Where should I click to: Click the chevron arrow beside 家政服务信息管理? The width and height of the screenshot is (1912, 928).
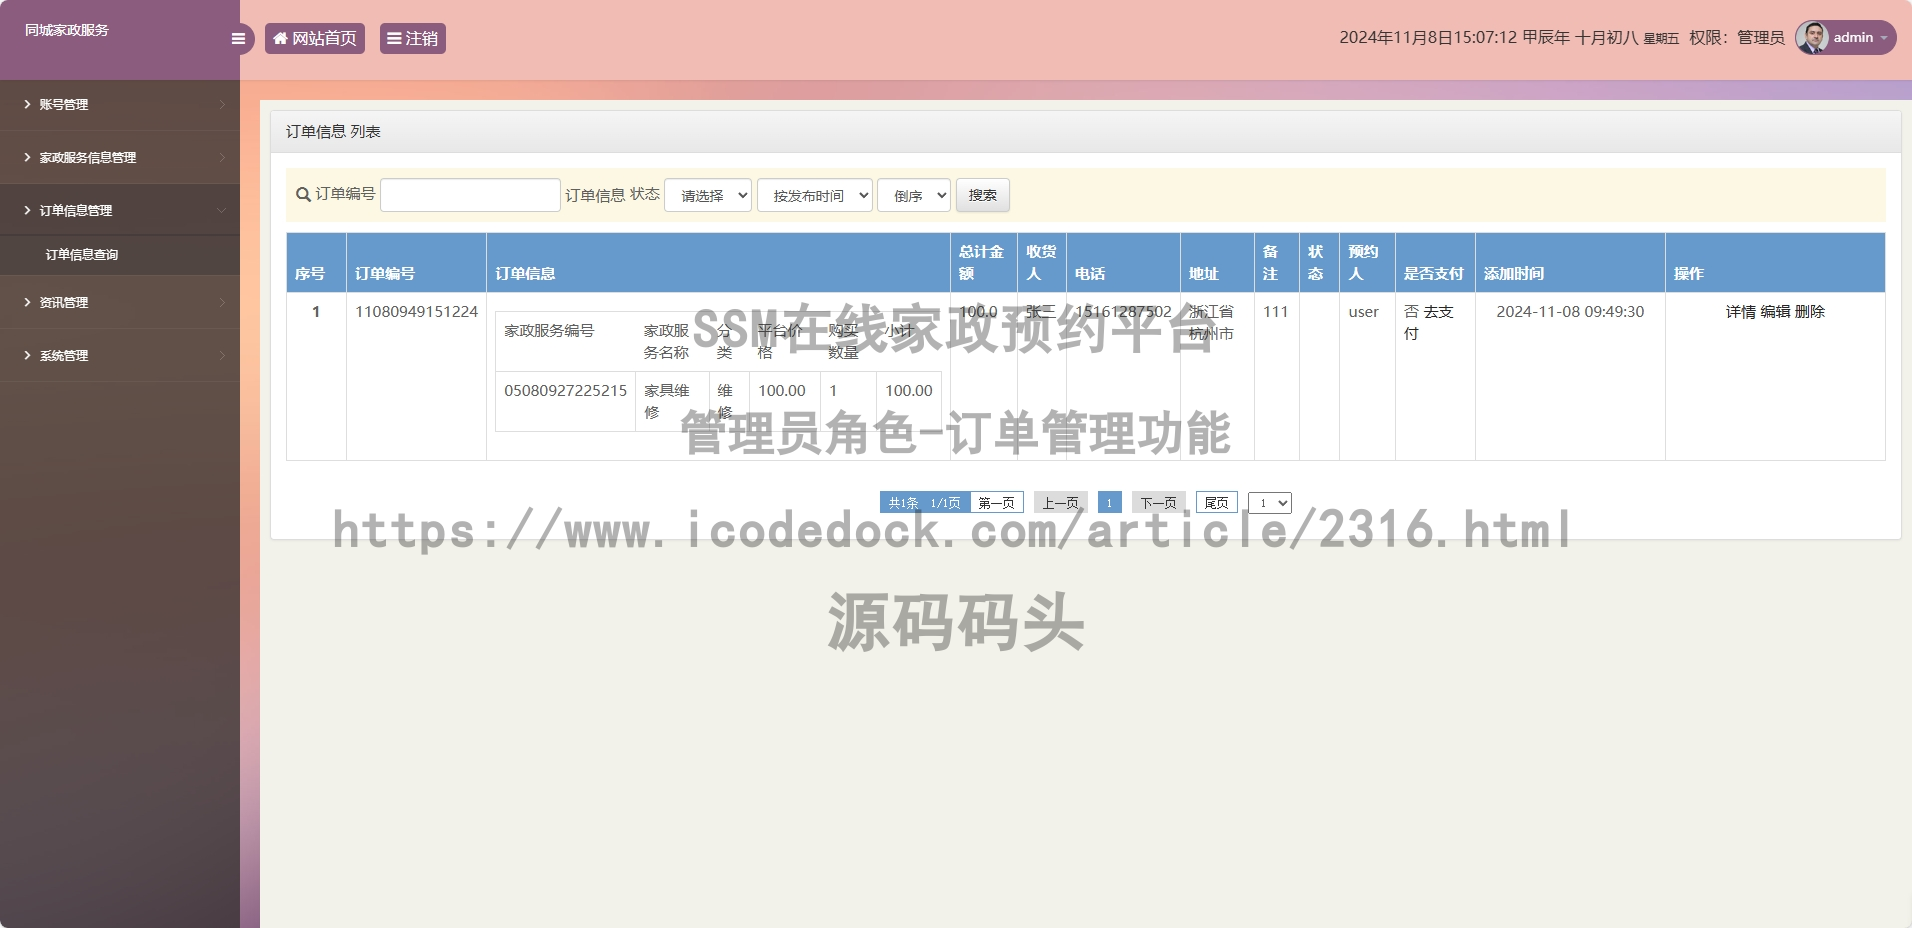coord(222,157)
